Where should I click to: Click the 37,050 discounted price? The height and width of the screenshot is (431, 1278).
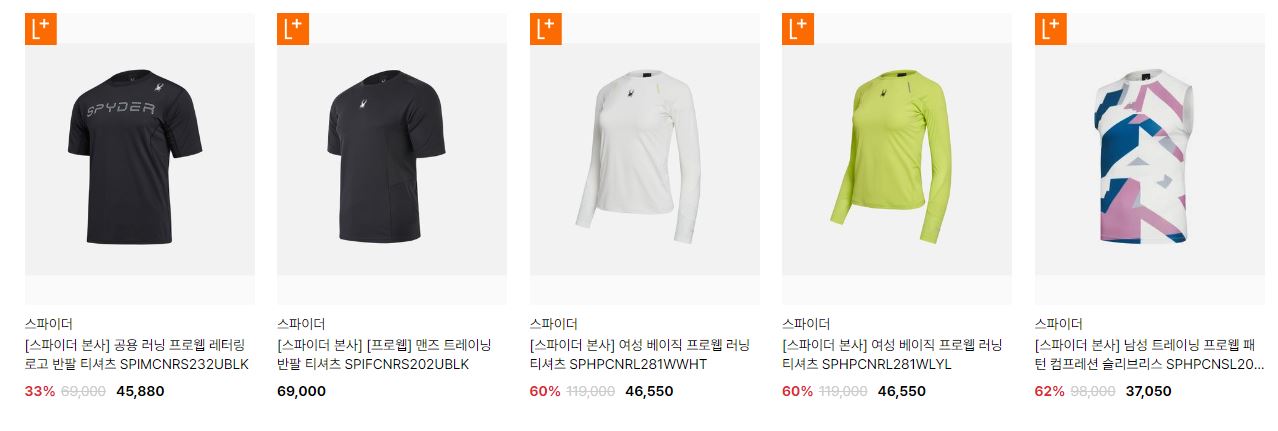point(1148,392)
